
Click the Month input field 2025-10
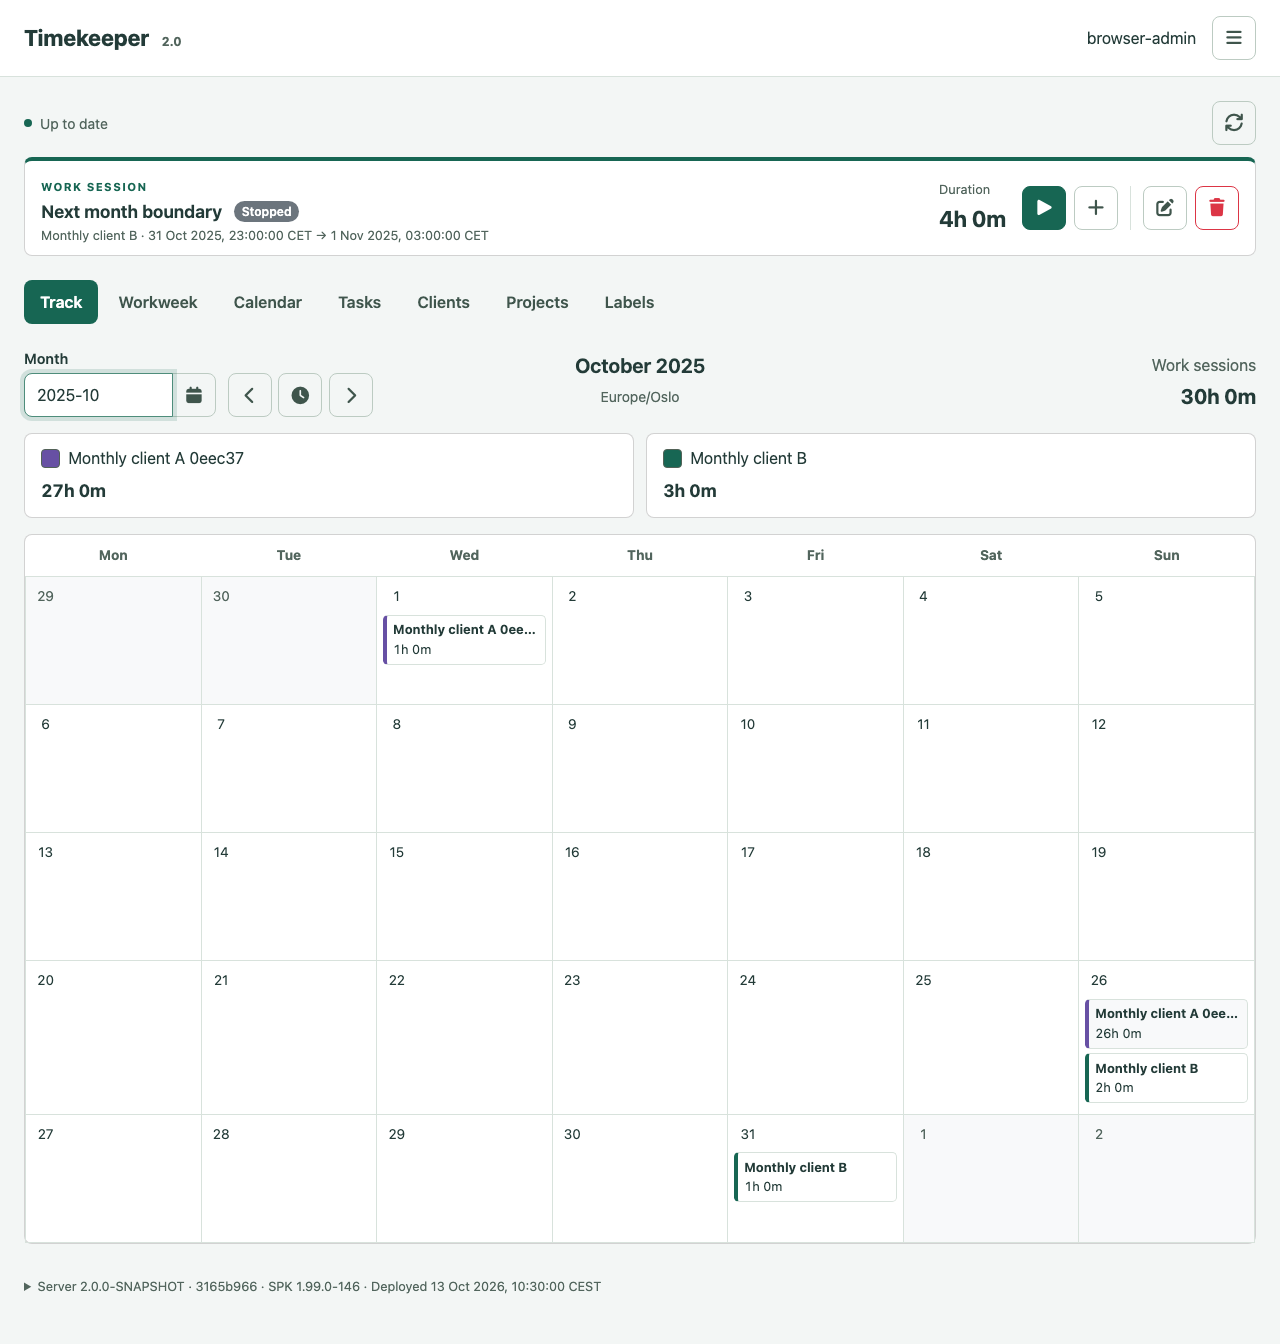click(x=98, y=395)
